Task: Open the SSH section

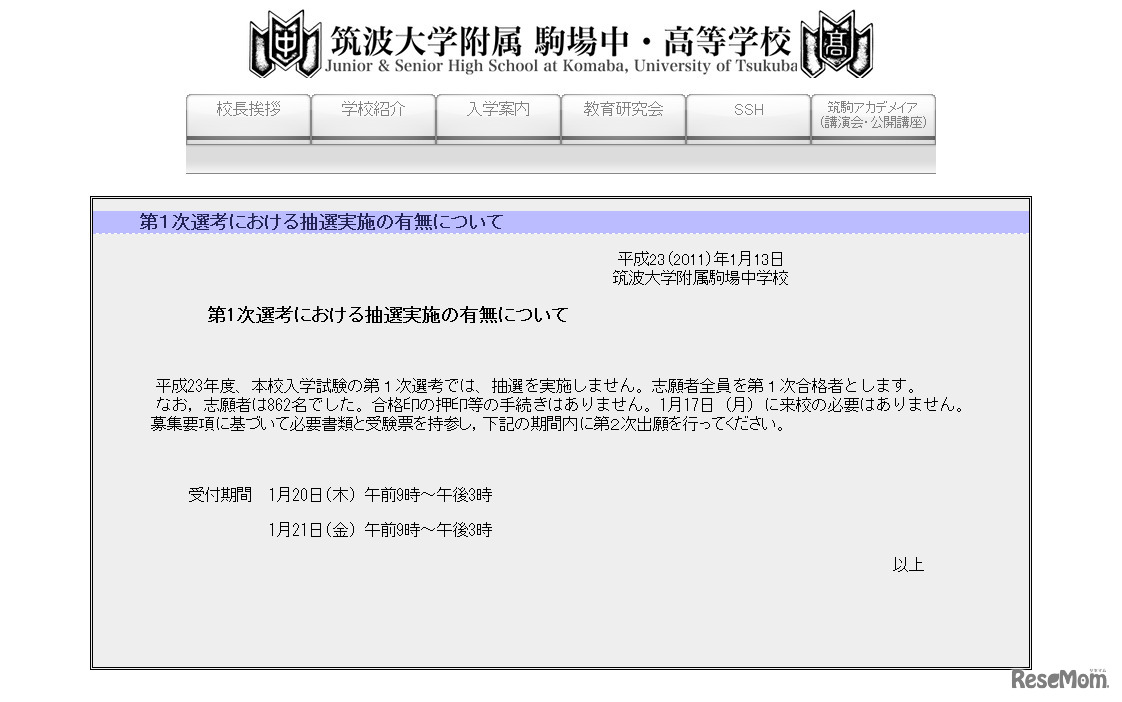Action: [x=748, y=112]
